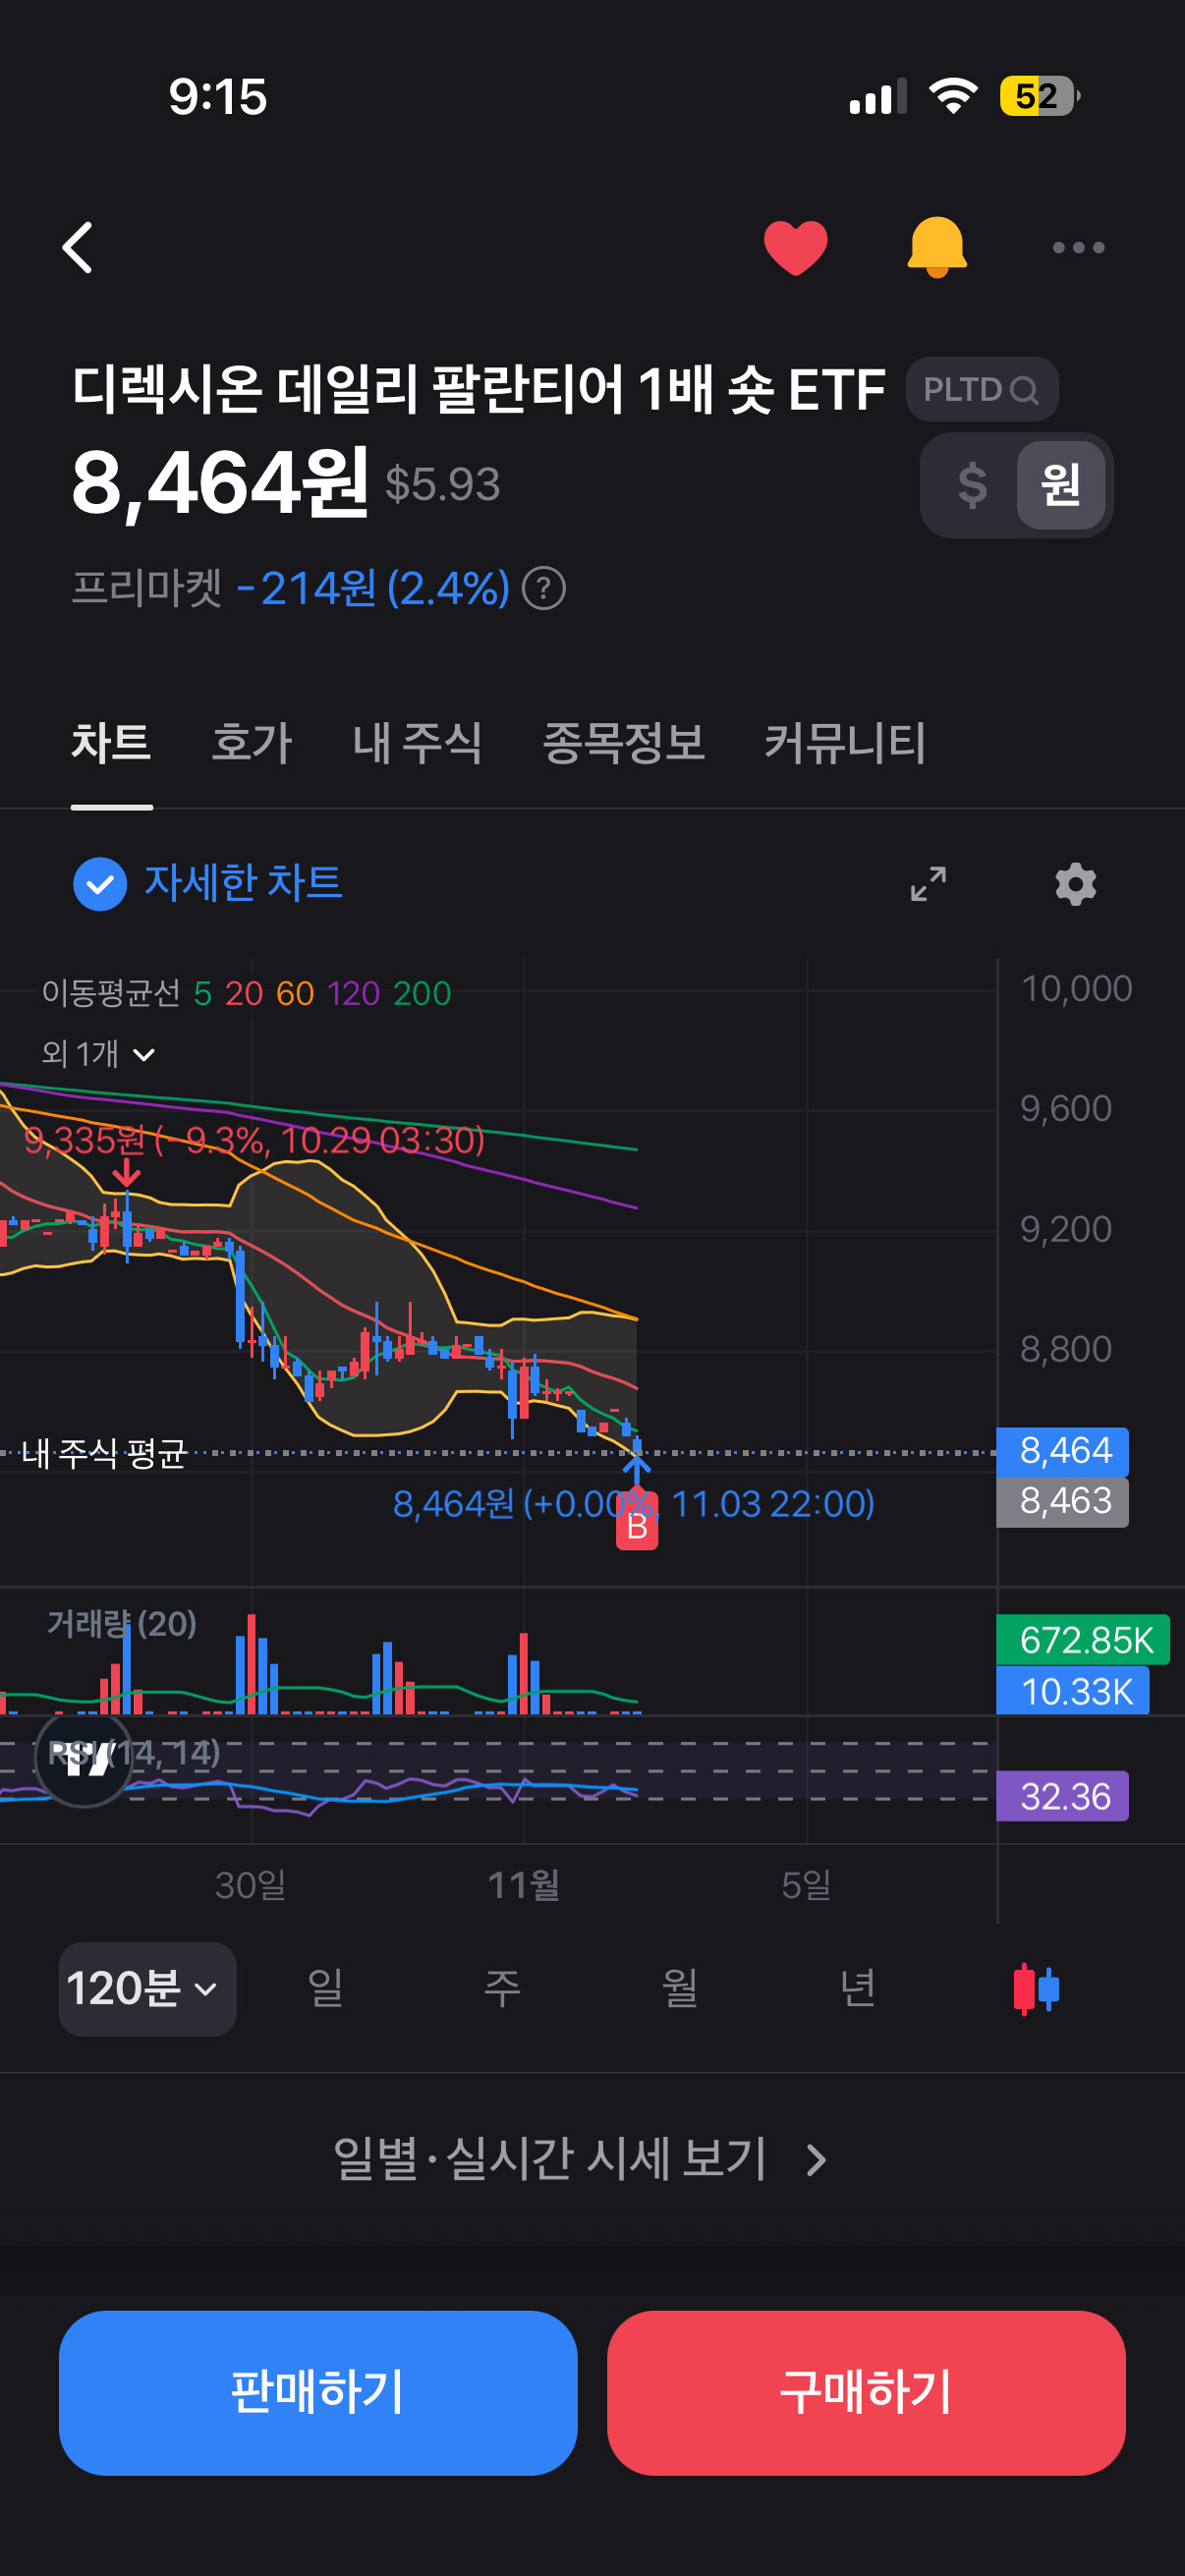Tap the blue 판매하기 button
Viewport: 1185px width, 2576px height.
pos(318,2393)
